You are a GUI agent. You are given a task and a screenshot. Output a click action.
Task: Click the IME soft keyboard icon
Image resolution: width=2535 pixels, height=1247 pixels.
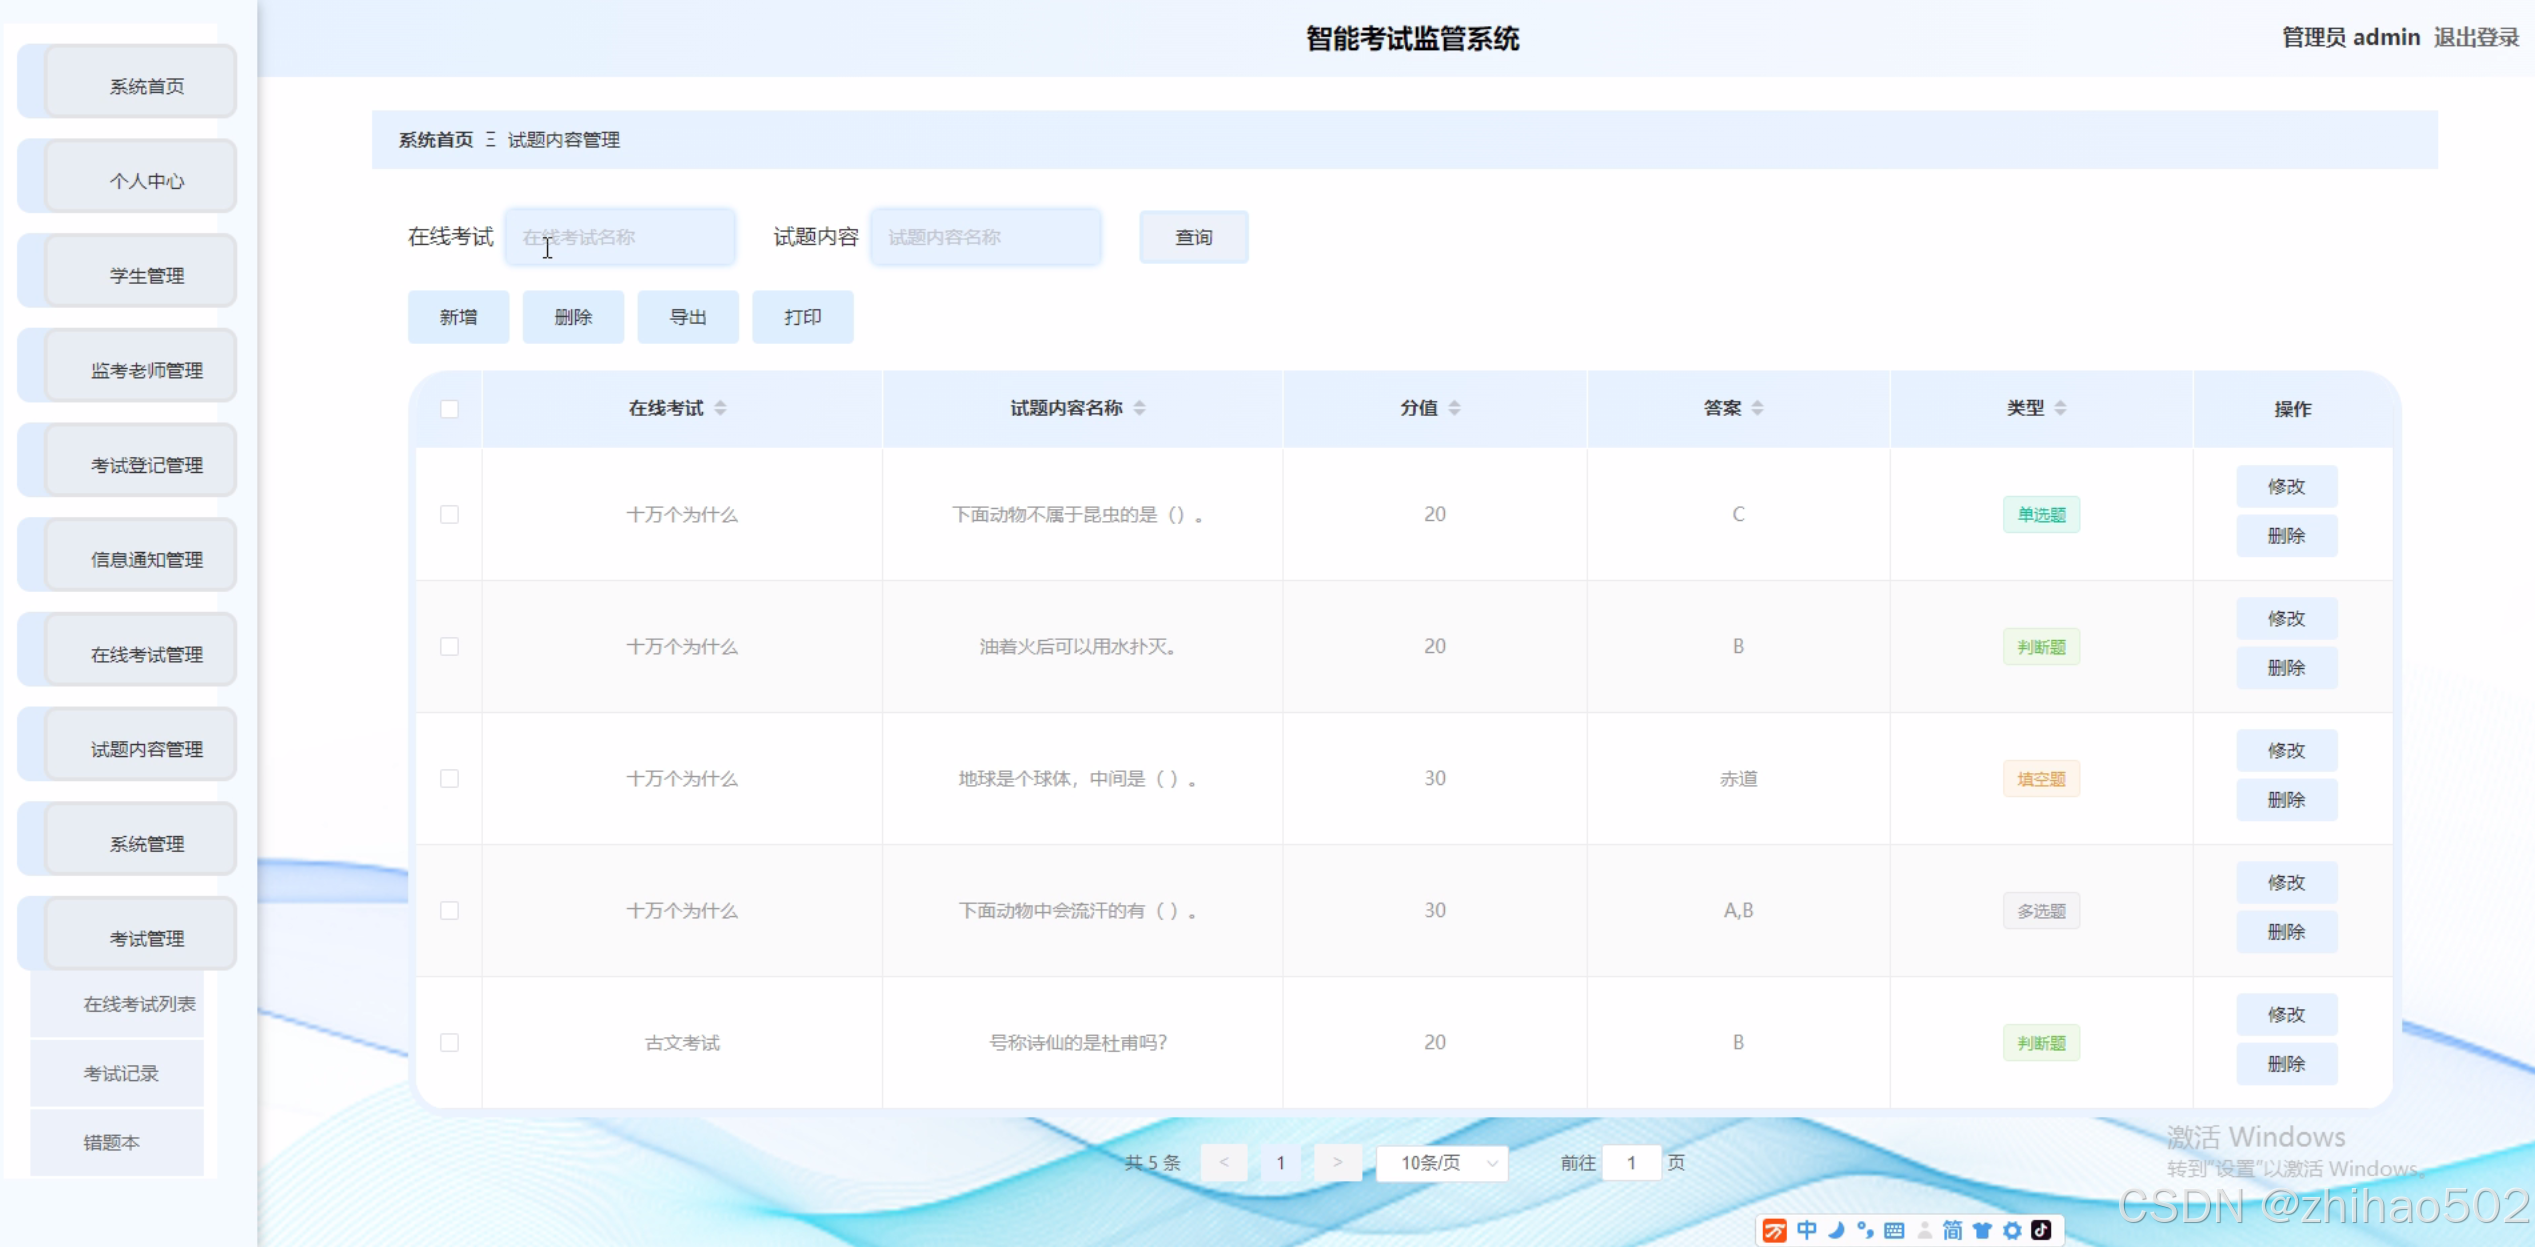(x=1894, y=1230)
